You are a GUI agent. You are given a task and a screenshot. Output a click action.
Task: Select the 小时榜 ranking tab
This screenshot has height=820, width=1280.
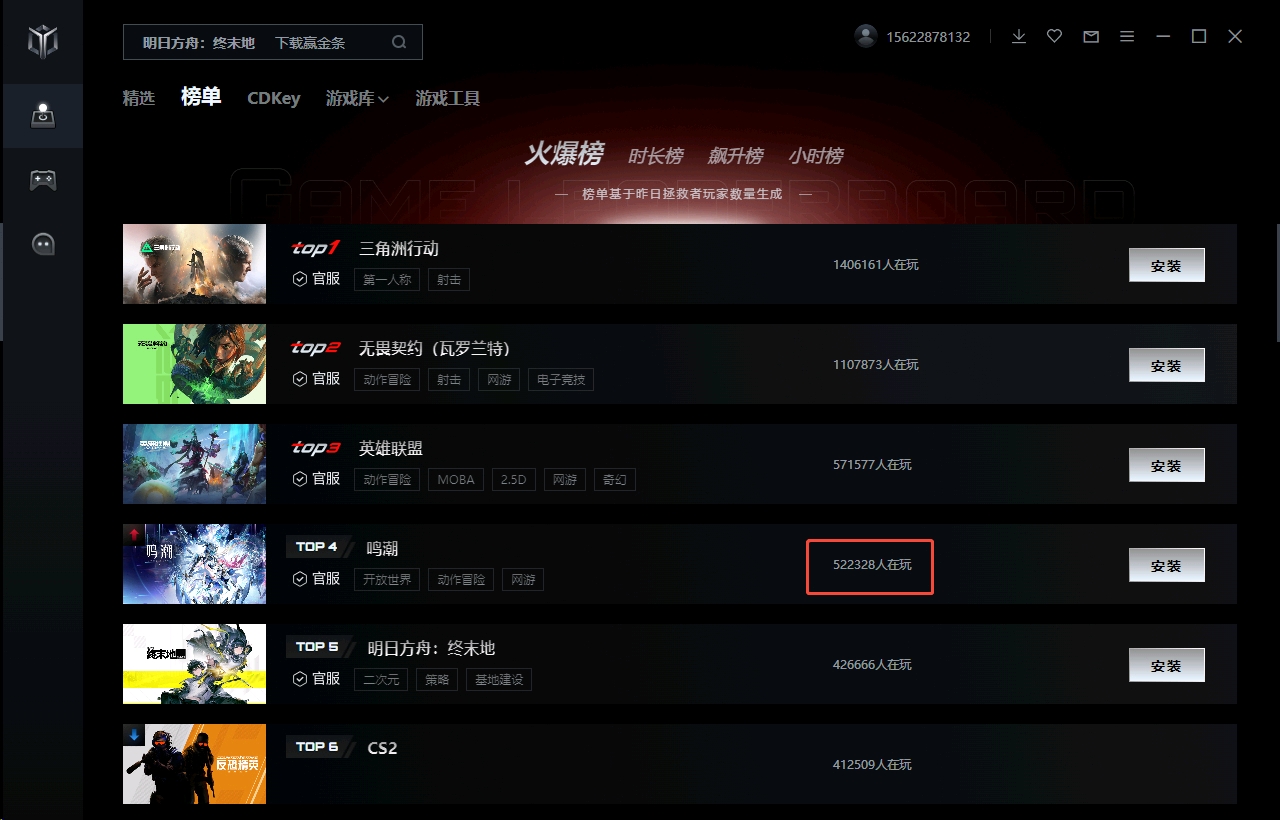tap(815, 156)
